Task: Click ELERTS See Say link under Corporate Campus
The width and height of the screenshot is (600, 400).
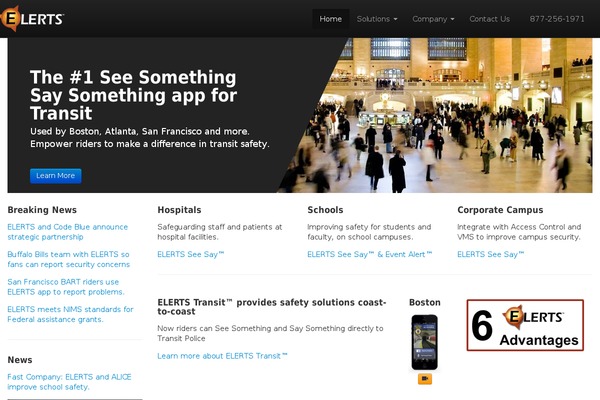Action: [x=491, y=254]
